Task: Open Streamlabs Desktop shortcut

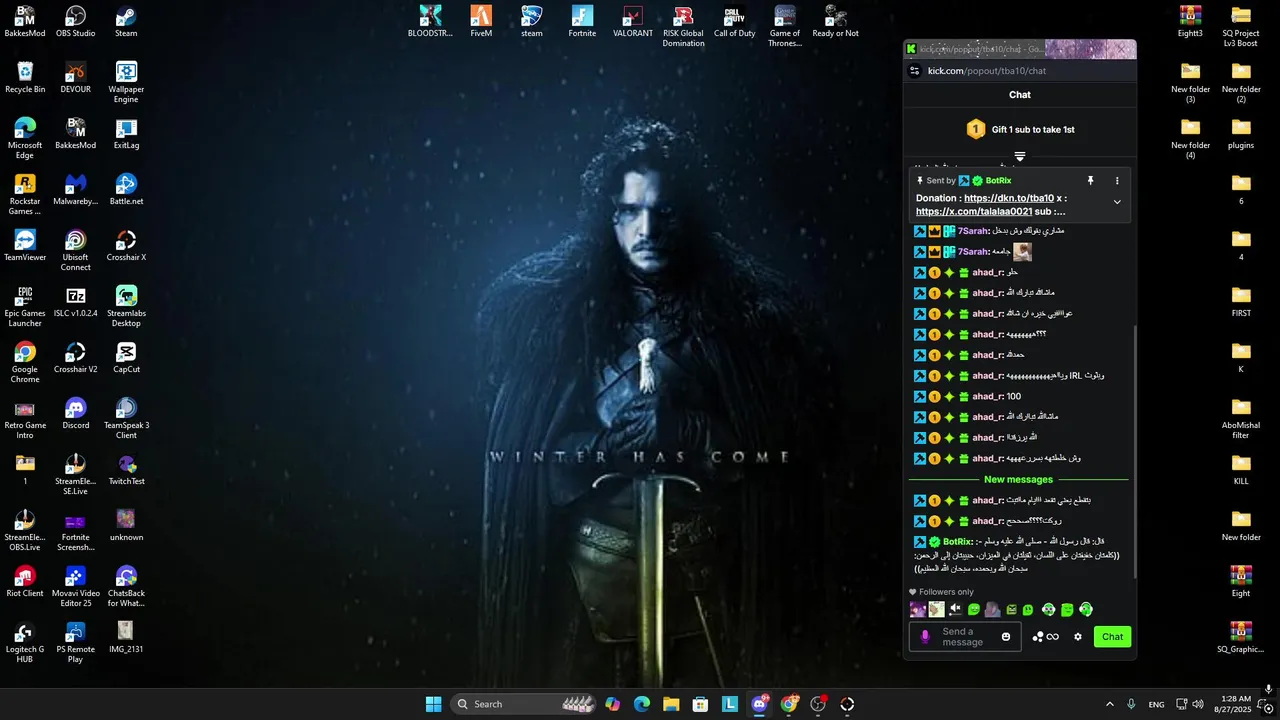Action: [x=126, y=306]
